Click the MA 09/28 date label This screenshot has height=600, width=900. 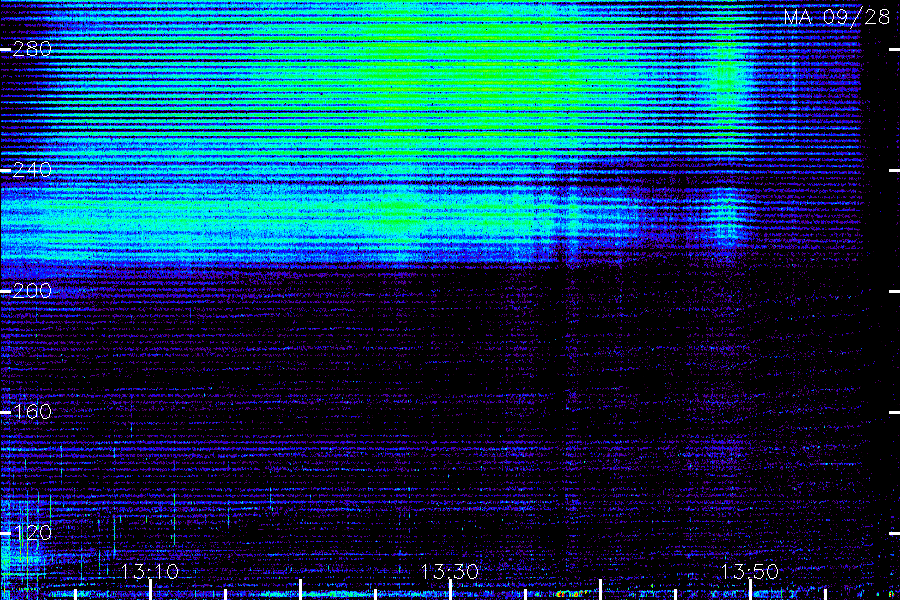[x=837, y=17]
